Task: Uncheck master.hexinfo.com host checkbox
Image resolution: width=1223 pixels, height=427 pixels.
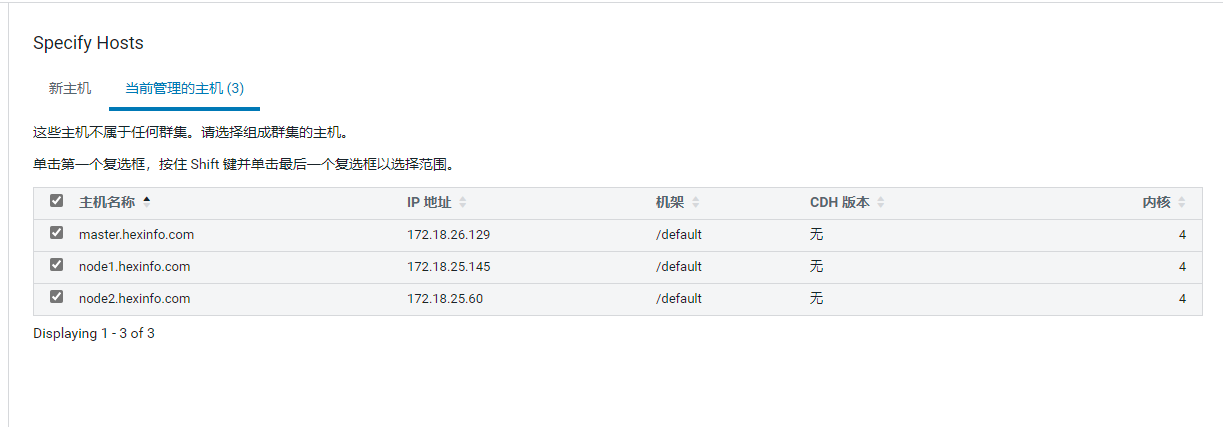Action: pyautogui.click(x=57, y=233)
